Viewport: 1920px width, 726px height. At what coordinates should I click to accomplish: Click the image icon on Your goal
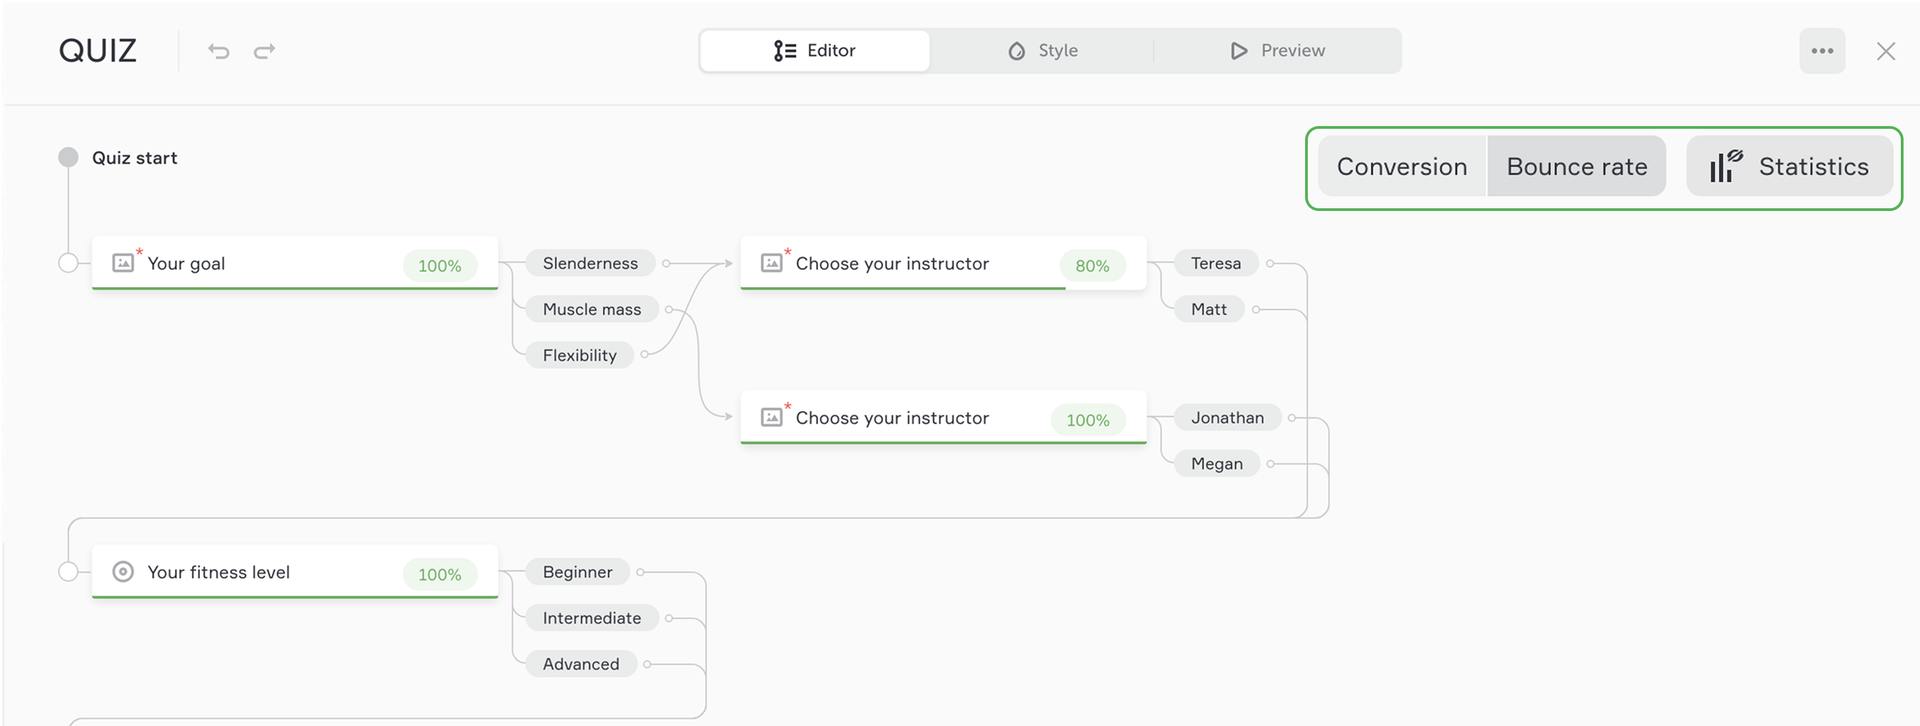coord(123,263)
